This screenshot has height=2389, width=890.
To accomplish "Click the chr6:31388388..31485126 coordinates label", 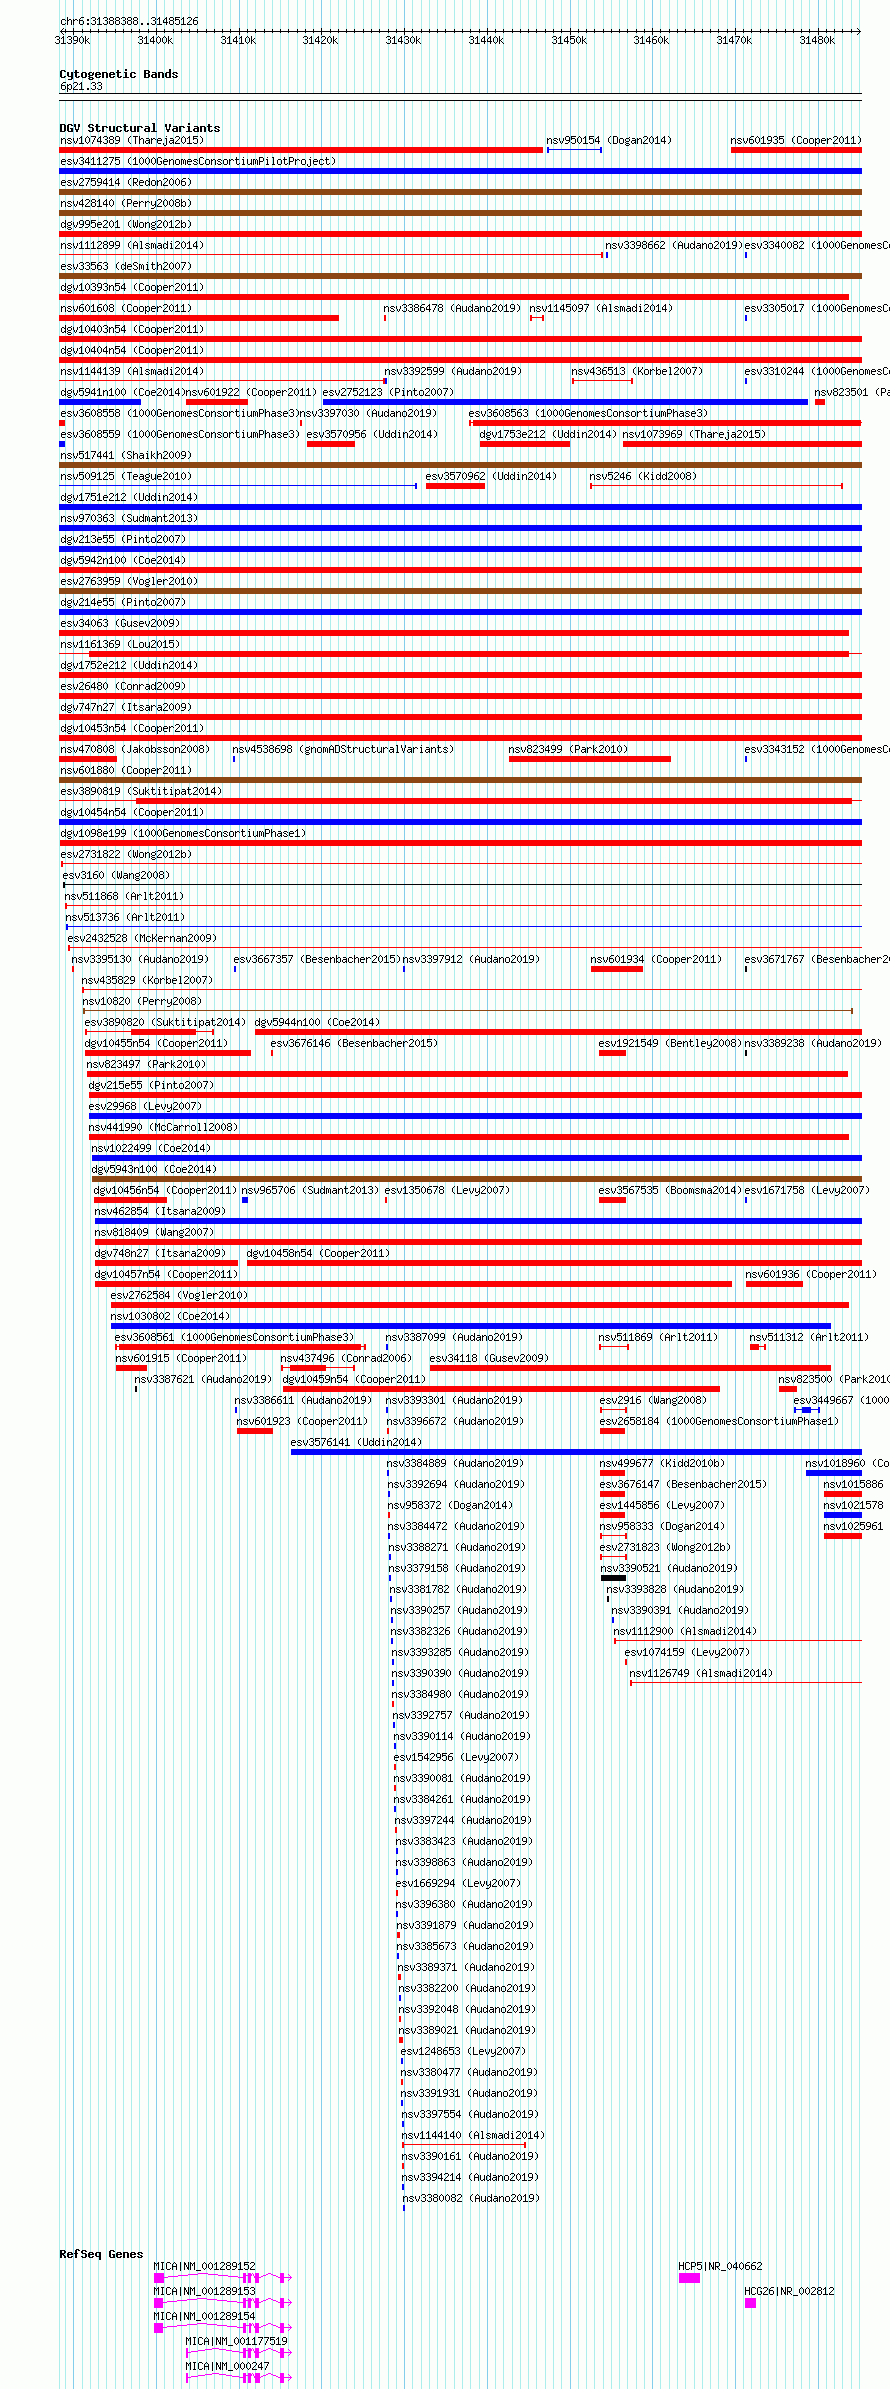I will (x=129, y=21).
